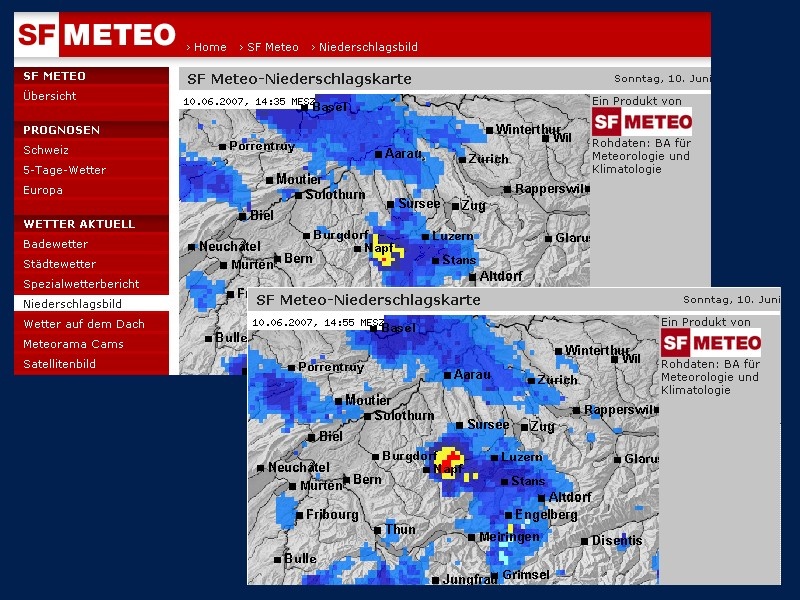Image resolution: width=800 pixels, height=600 pixels.
Task: Click Aarau marker on 14:35 map
Action: (x=378, y=154)
